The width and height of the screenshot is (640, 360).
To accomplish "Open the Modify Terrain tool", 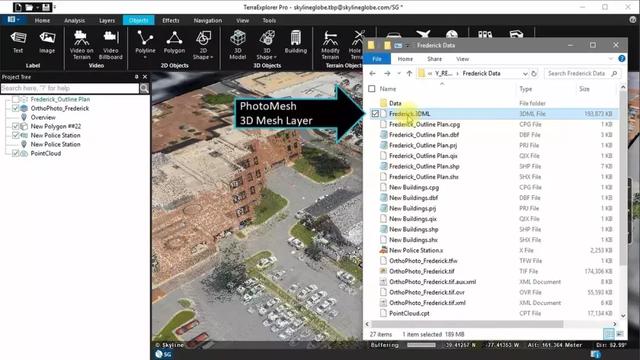I will [x=330, y=45].
